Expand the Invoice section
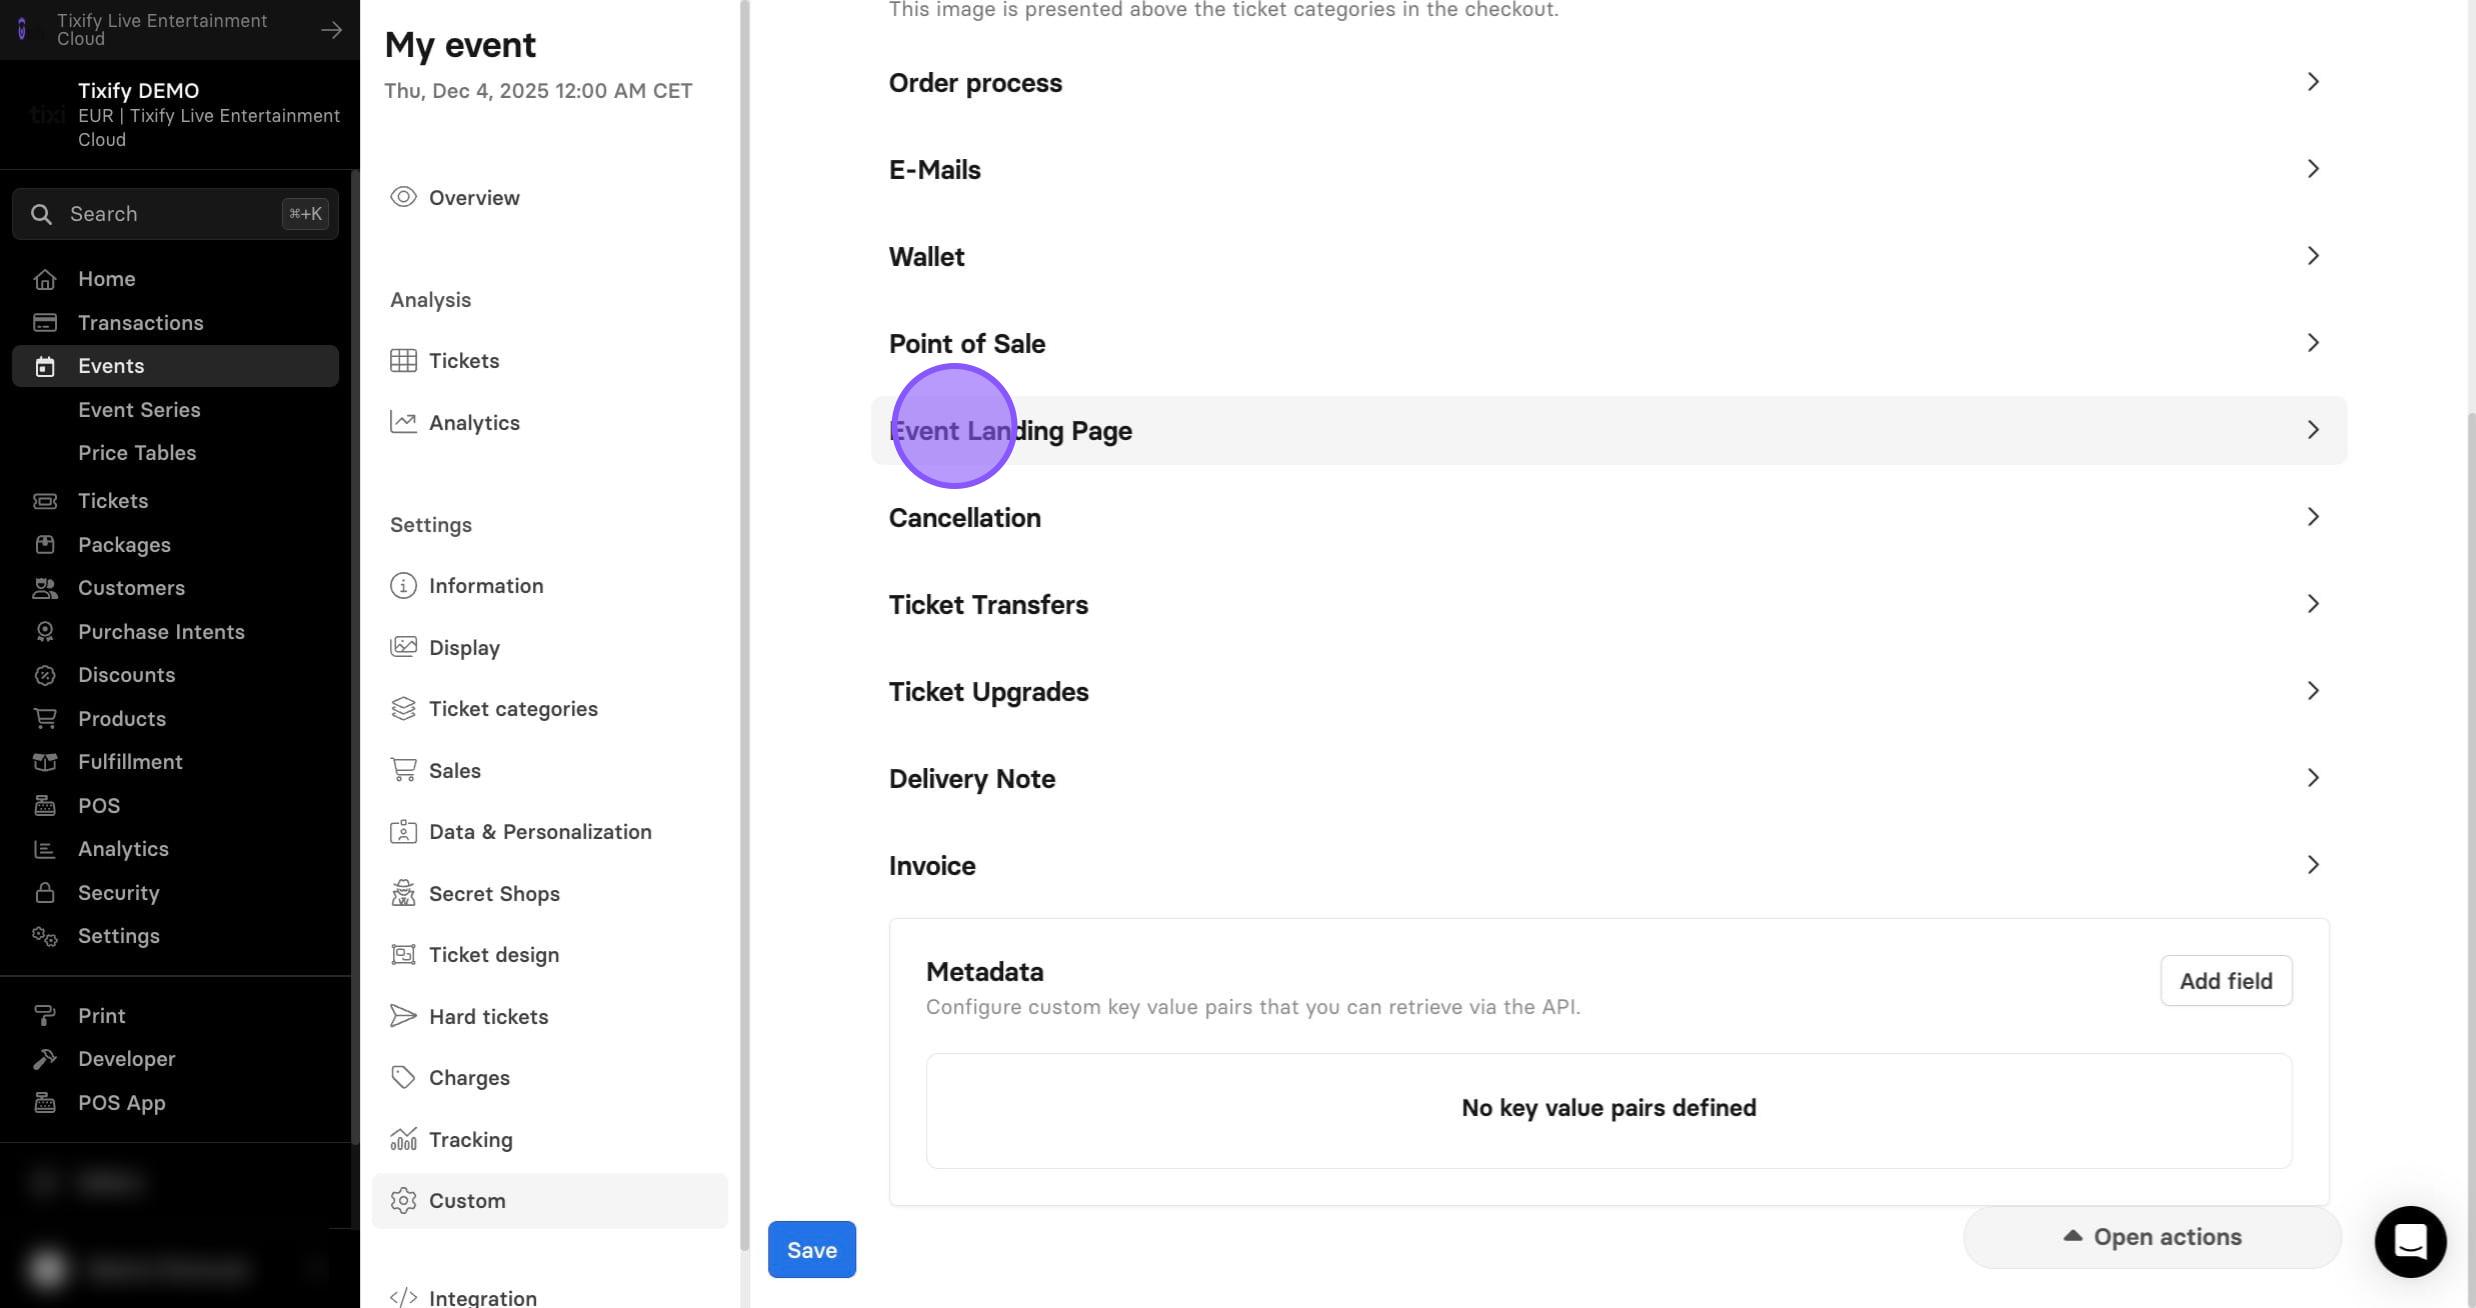 point(1608,866)
